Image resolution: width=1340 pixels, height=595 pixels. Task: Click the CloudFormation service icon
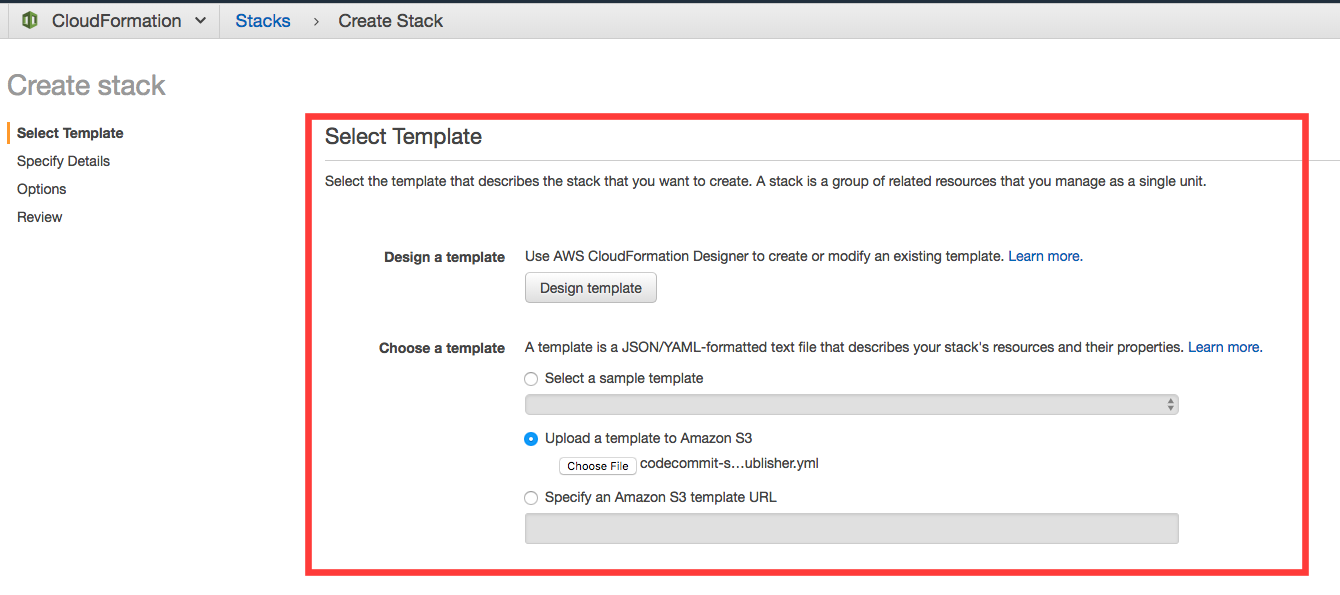[x=29, y=19]
